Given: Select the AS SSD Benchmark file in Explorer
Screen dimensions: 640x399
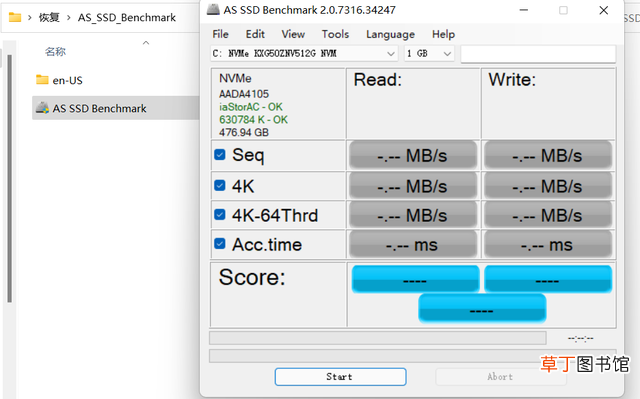Looking at the screenshot, I should tap(116, 108).
